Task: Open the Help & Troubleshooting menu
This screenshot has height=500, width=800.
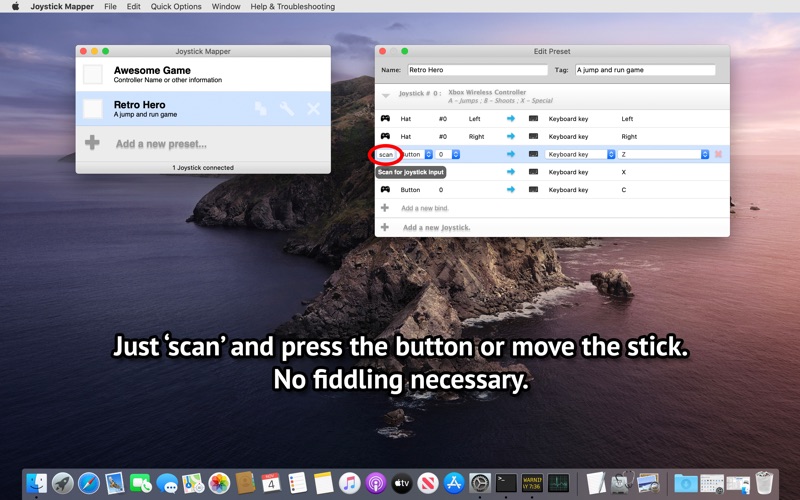Action: coord(292,7)
